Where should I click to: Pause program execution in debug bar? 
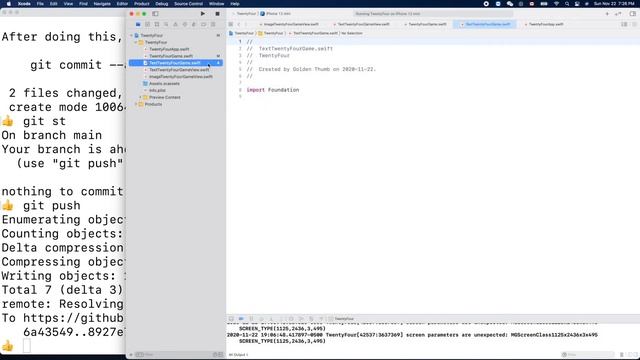(x=251, y=319)
